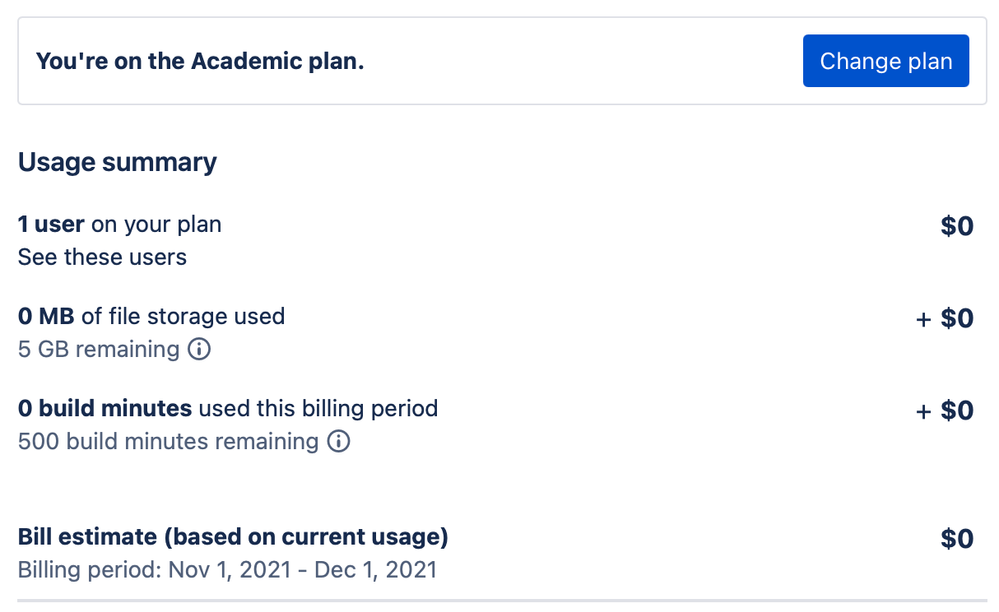Click the Change plan button
The width and height of the screenshot is (999, 612).
coord(885,61)
